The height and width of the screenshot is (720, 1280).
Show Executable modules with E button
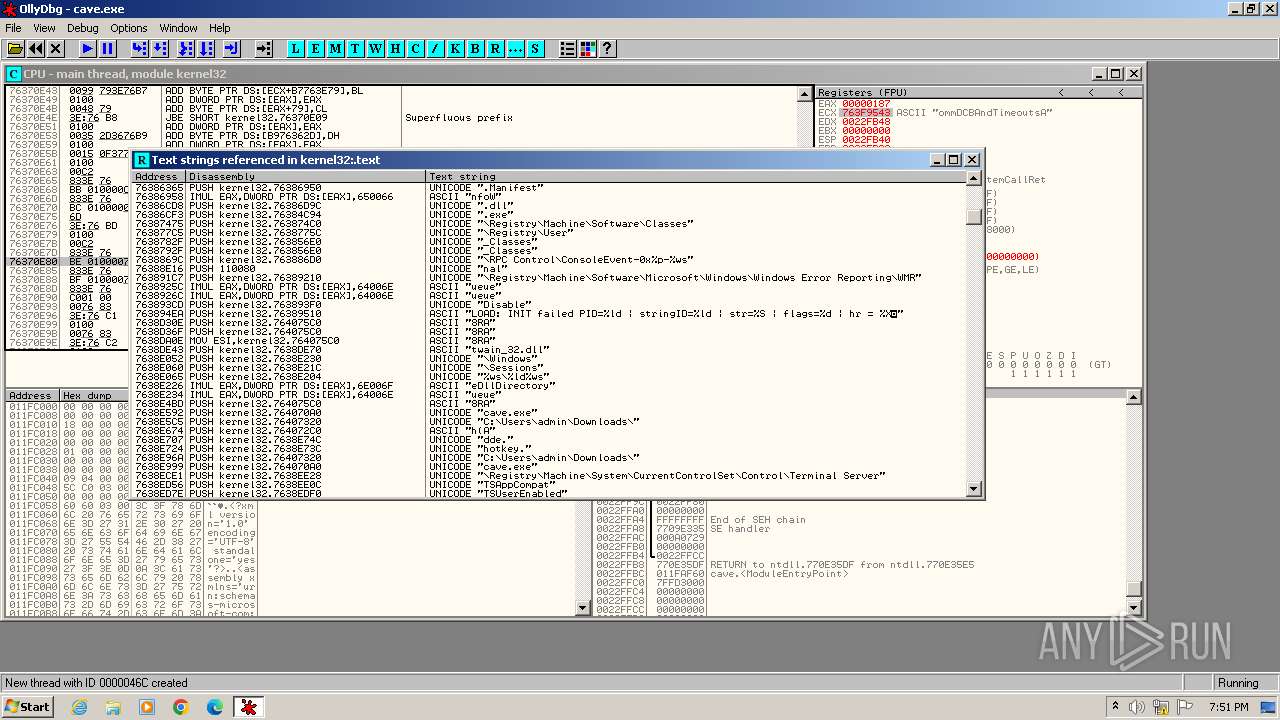316,48
